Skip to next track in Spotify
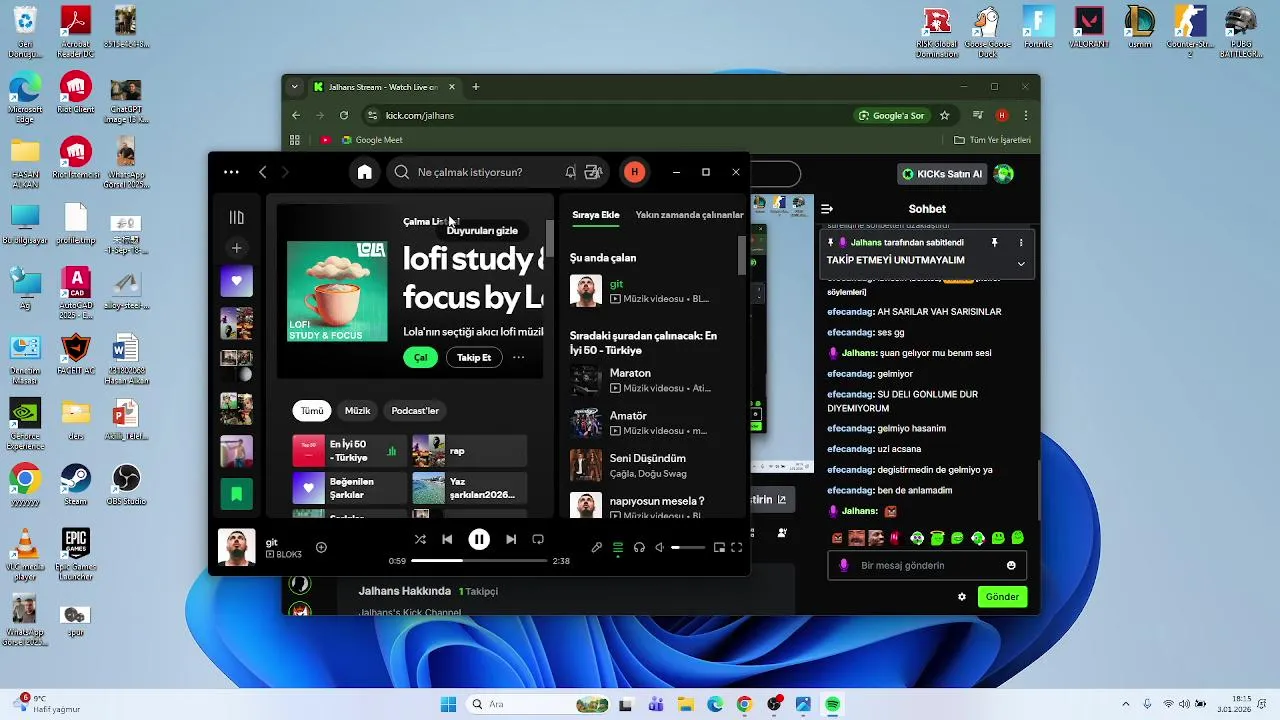This screenshot has height=720, width=1280. tap(511, 539)
